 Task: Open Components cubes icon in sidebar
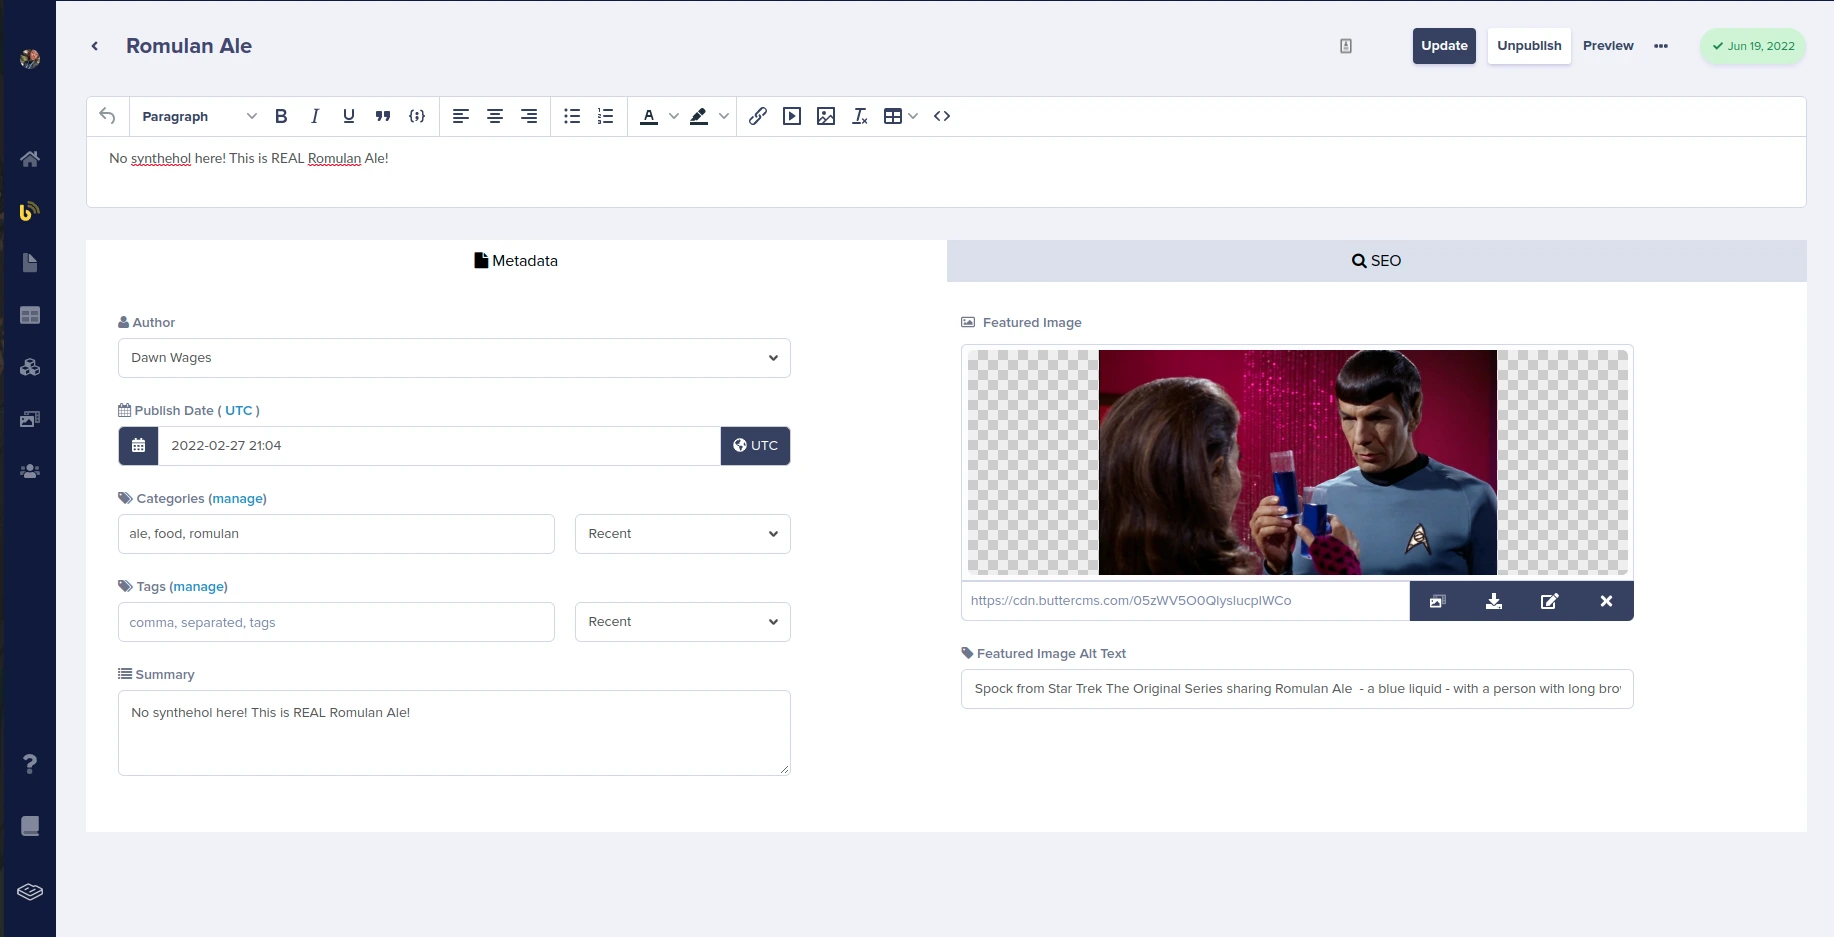tap(30, 367)
